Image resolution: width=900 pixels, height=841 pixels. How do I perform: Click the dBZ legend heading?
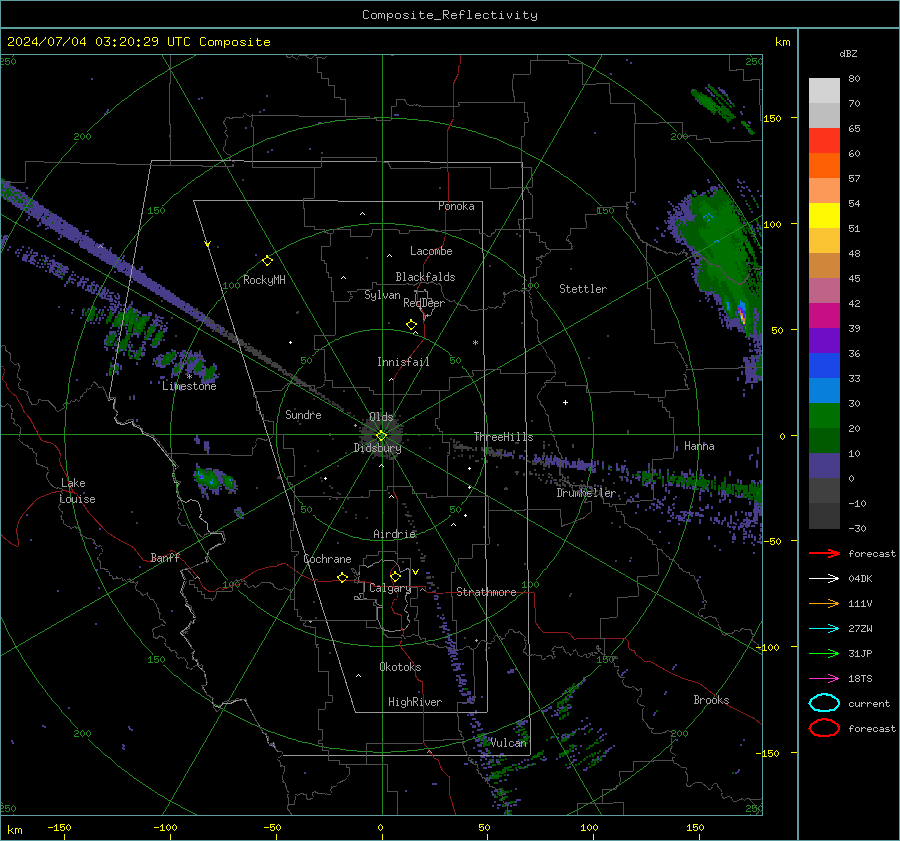[848, 53]
